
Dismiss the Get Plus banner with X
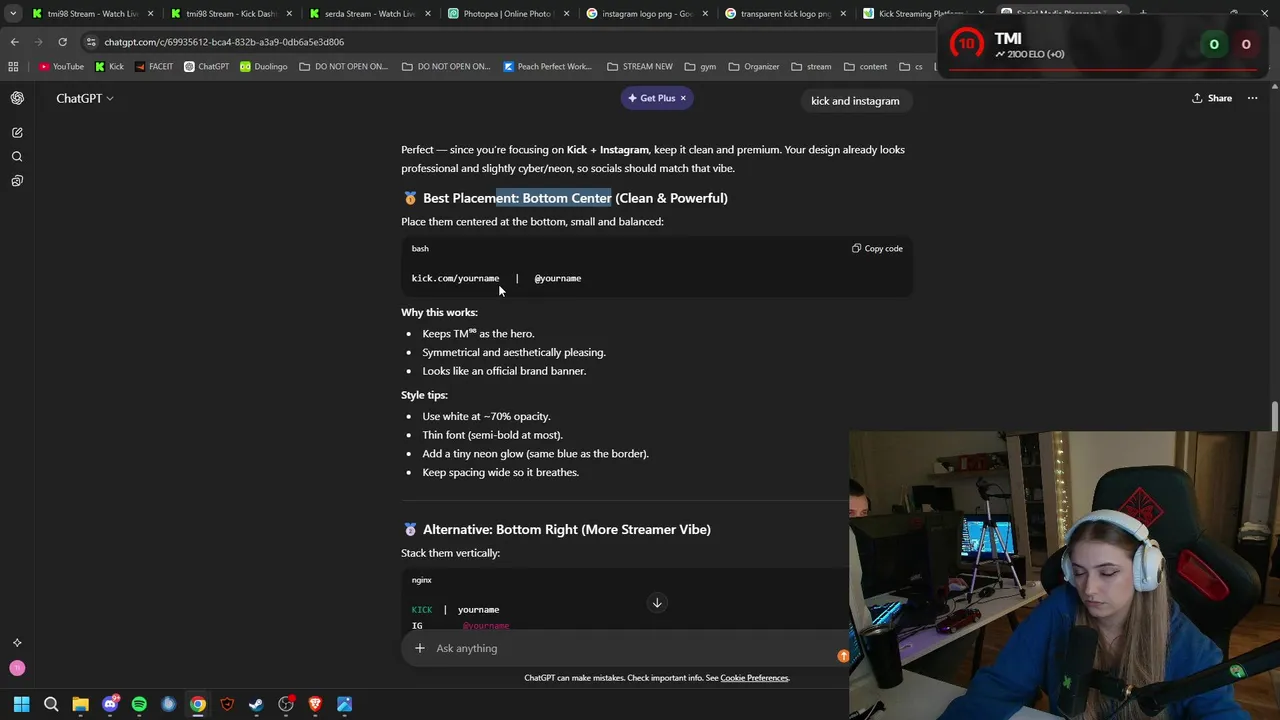[x=684, y=98]
